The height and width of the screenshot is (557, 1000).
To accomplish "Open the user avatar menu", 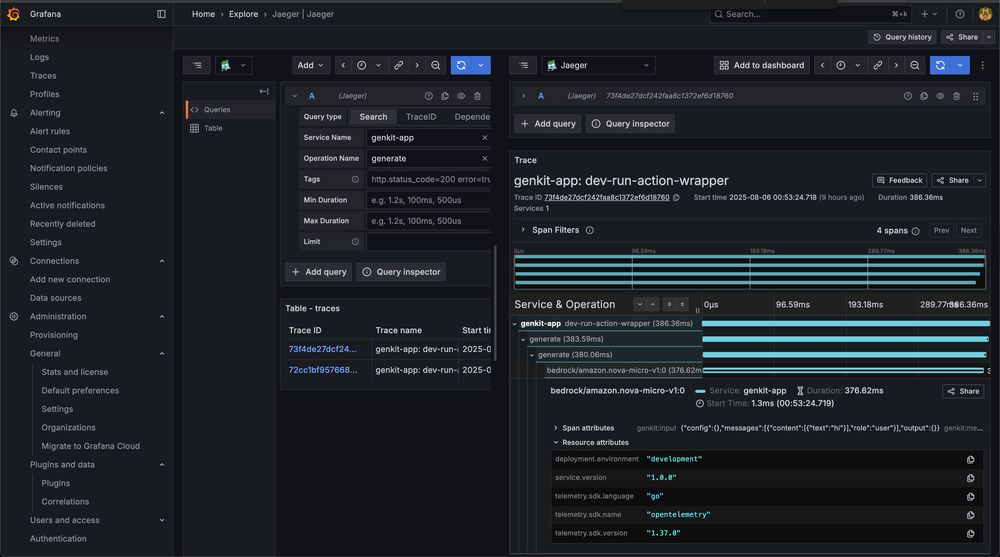I will click(x=985, y=14).
